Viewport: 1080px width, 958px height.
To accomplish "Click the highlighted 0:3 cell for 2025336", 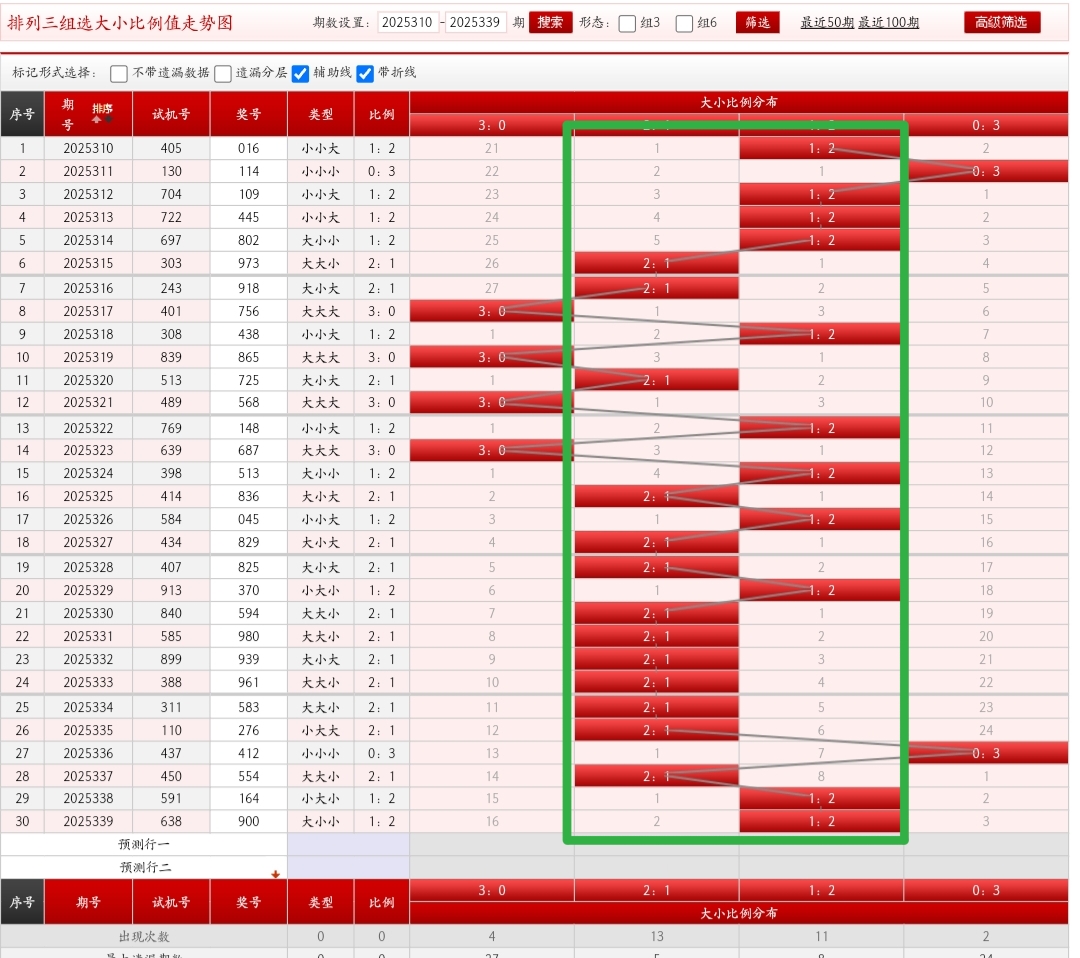I will (x=985, y=753).
